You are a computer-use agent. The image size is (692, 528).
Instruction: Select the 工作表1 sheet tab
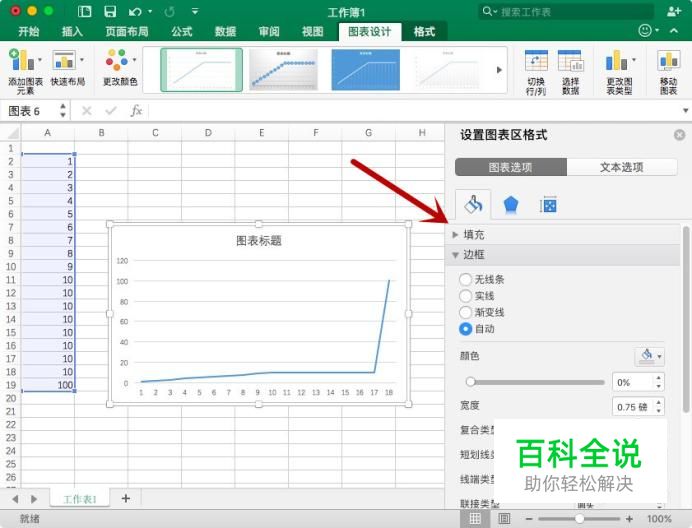(x=80, y=499)
